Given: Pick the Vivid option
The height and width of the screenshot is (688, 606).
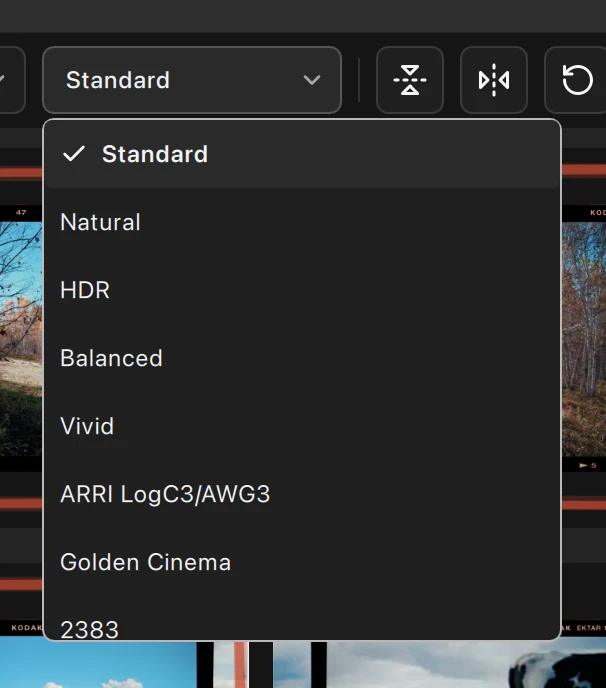Looking at the screenshot, I should coord(302,426).
